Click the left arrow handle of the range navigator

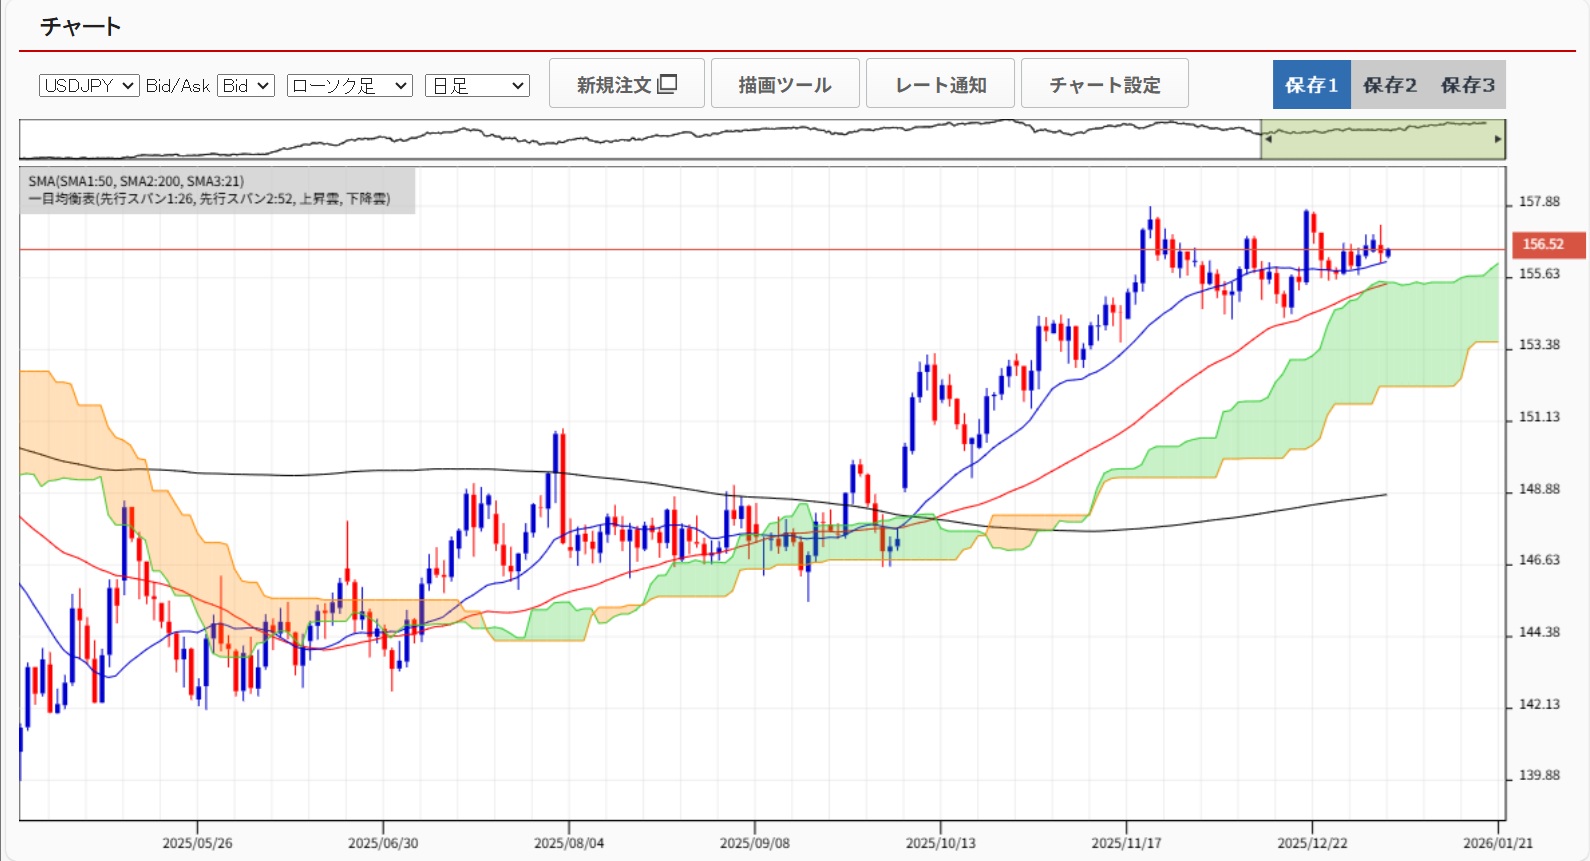1268,139
